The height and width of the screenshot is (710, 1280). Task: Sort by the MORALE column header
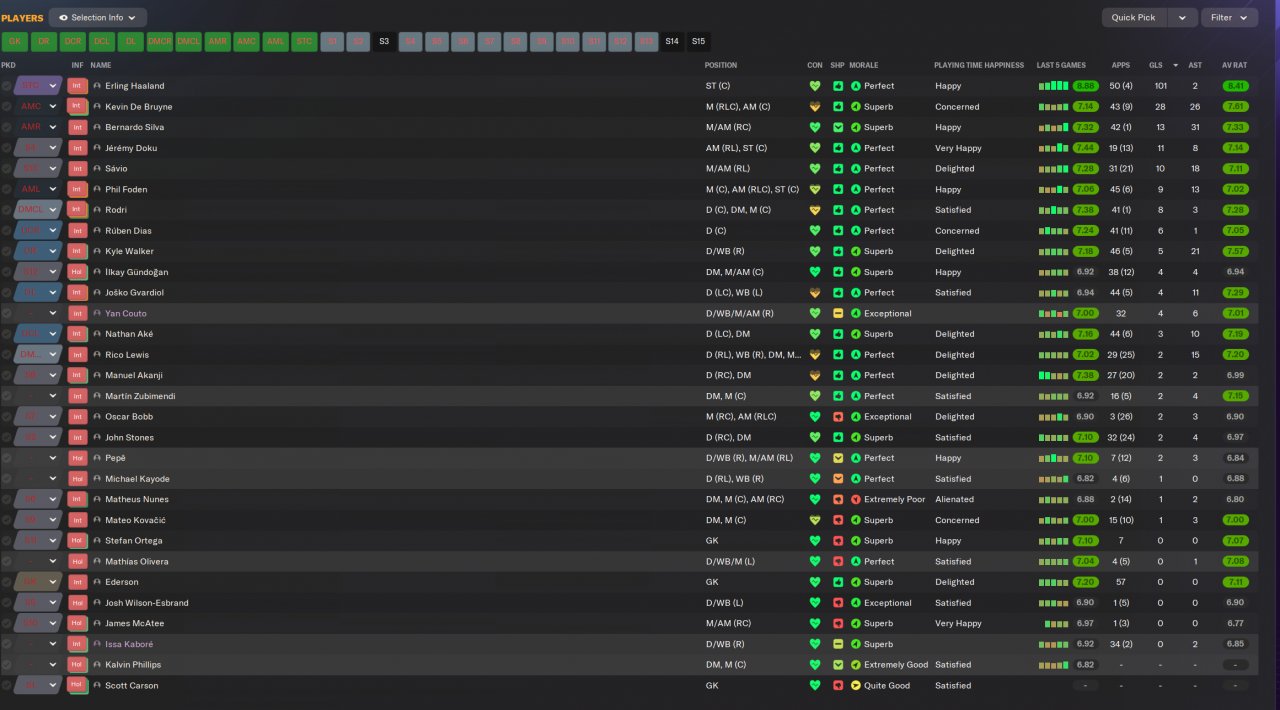pyautogui.click(x=864, y=65)
